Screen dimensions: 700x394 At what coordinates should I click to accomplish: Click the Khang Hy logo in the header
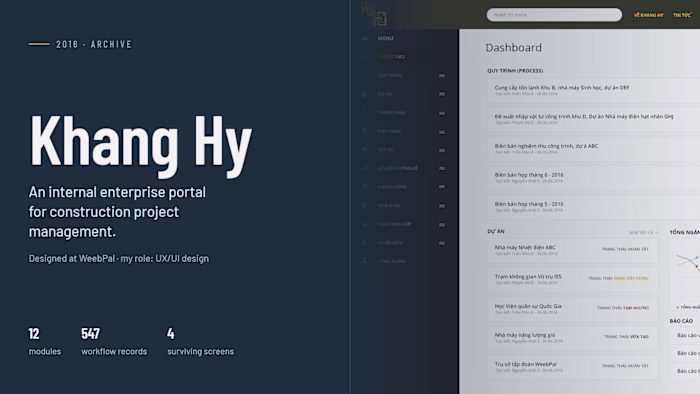click(x=374, y=14)
